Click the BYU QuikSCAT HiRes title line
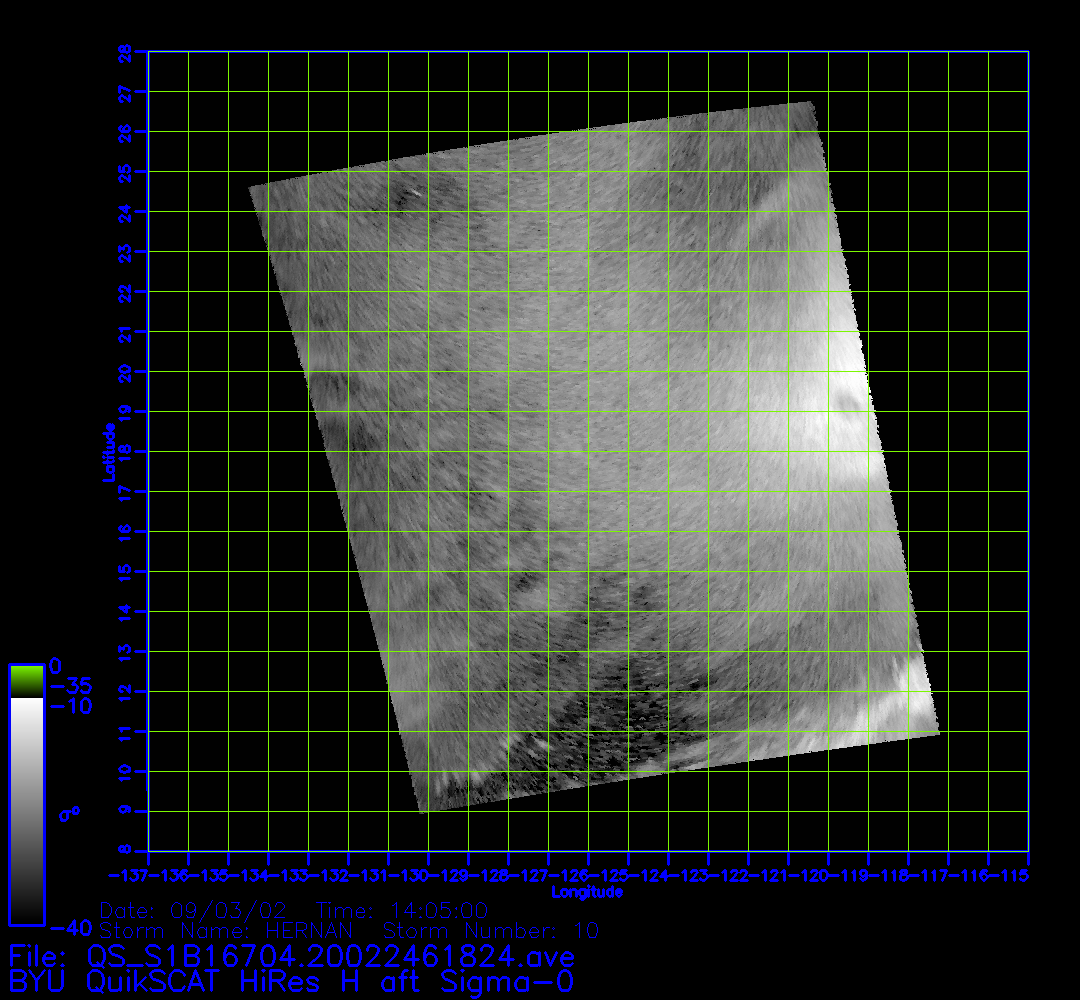 [291, 981]
